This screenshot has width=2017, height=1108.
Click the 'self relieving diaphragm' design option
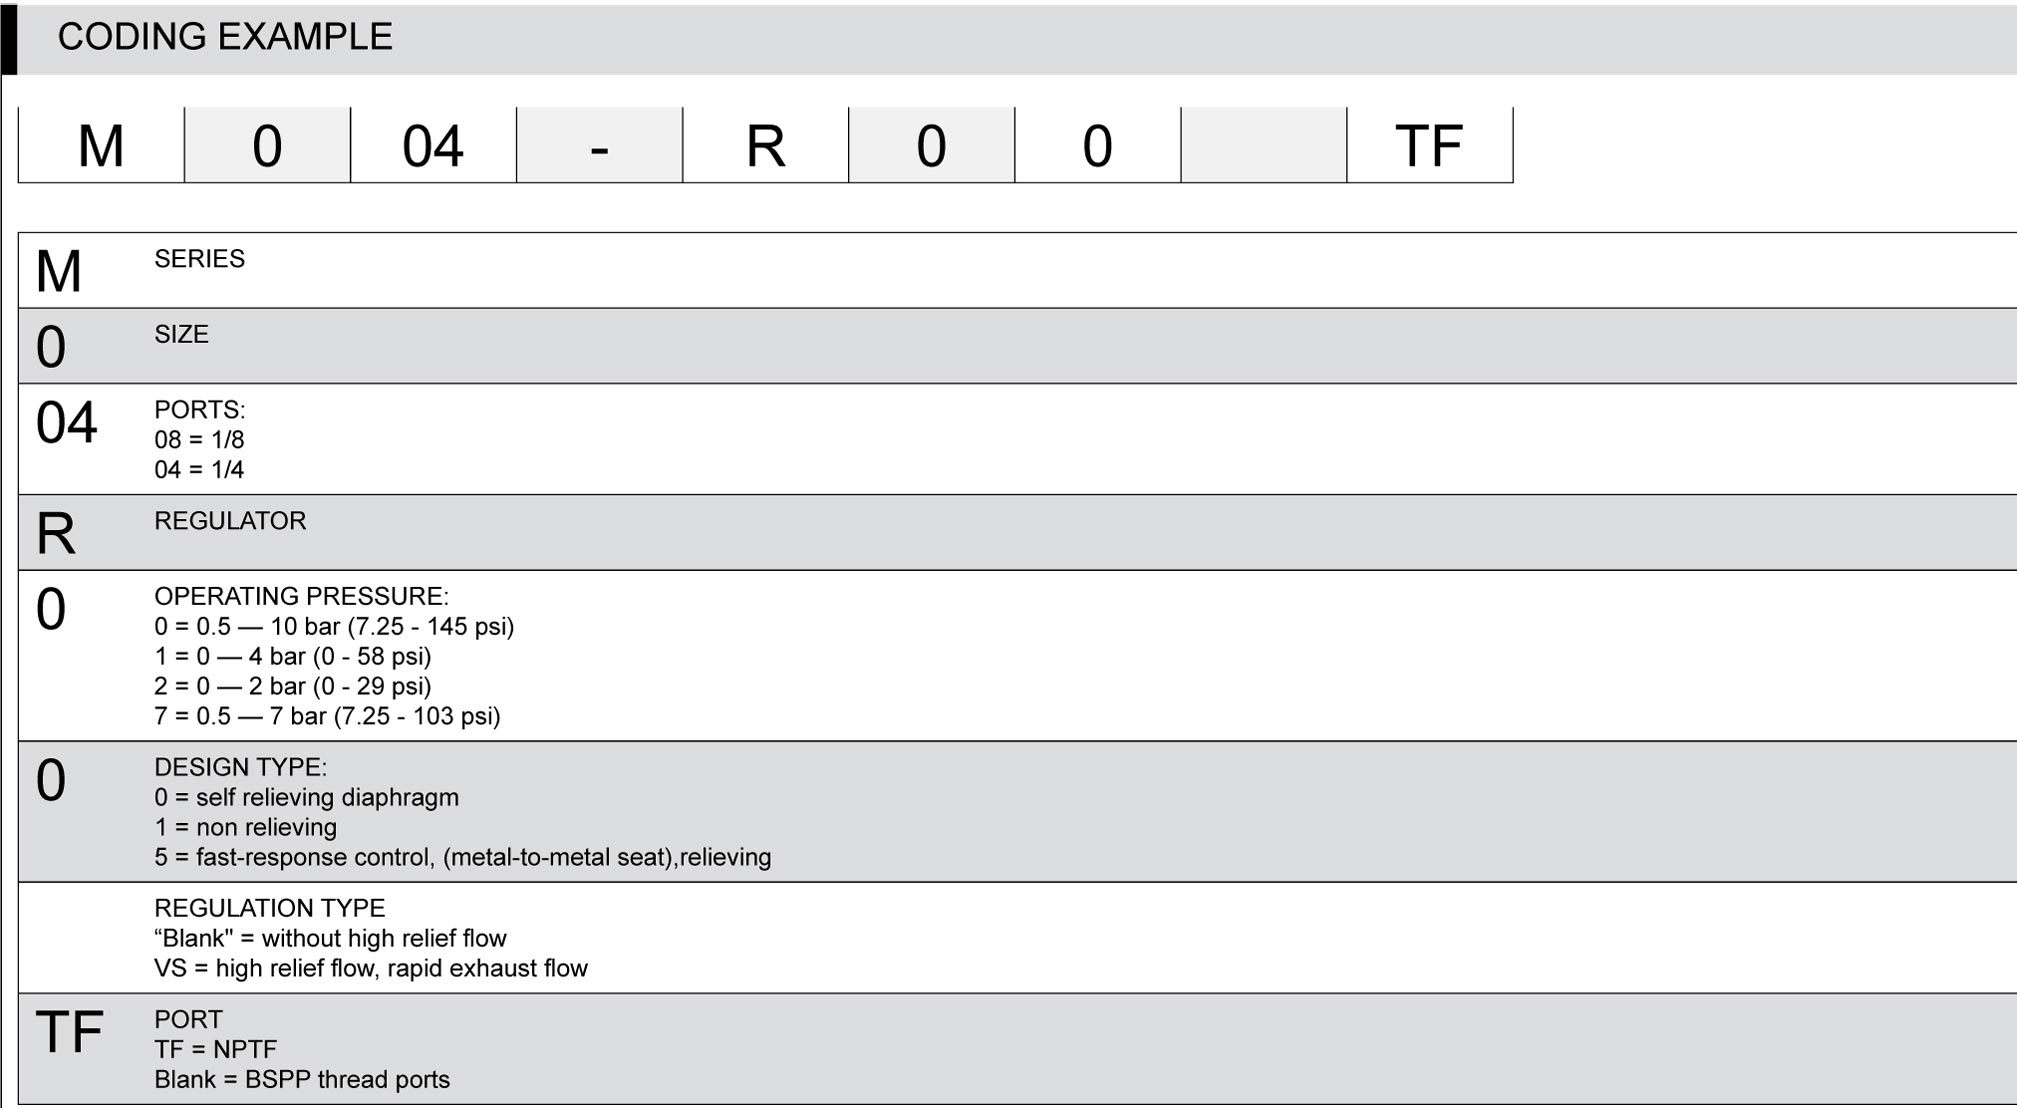[306, 798]
